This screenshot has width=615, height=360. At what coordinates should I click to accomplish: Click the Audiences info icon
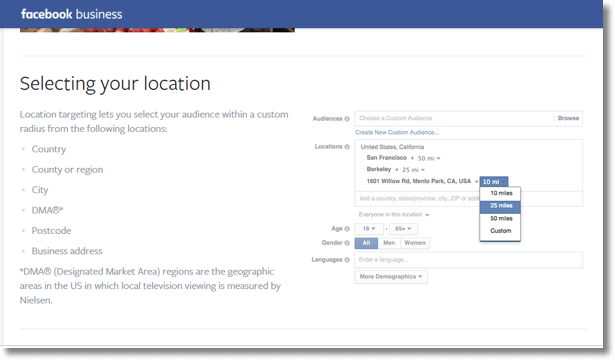347,119
